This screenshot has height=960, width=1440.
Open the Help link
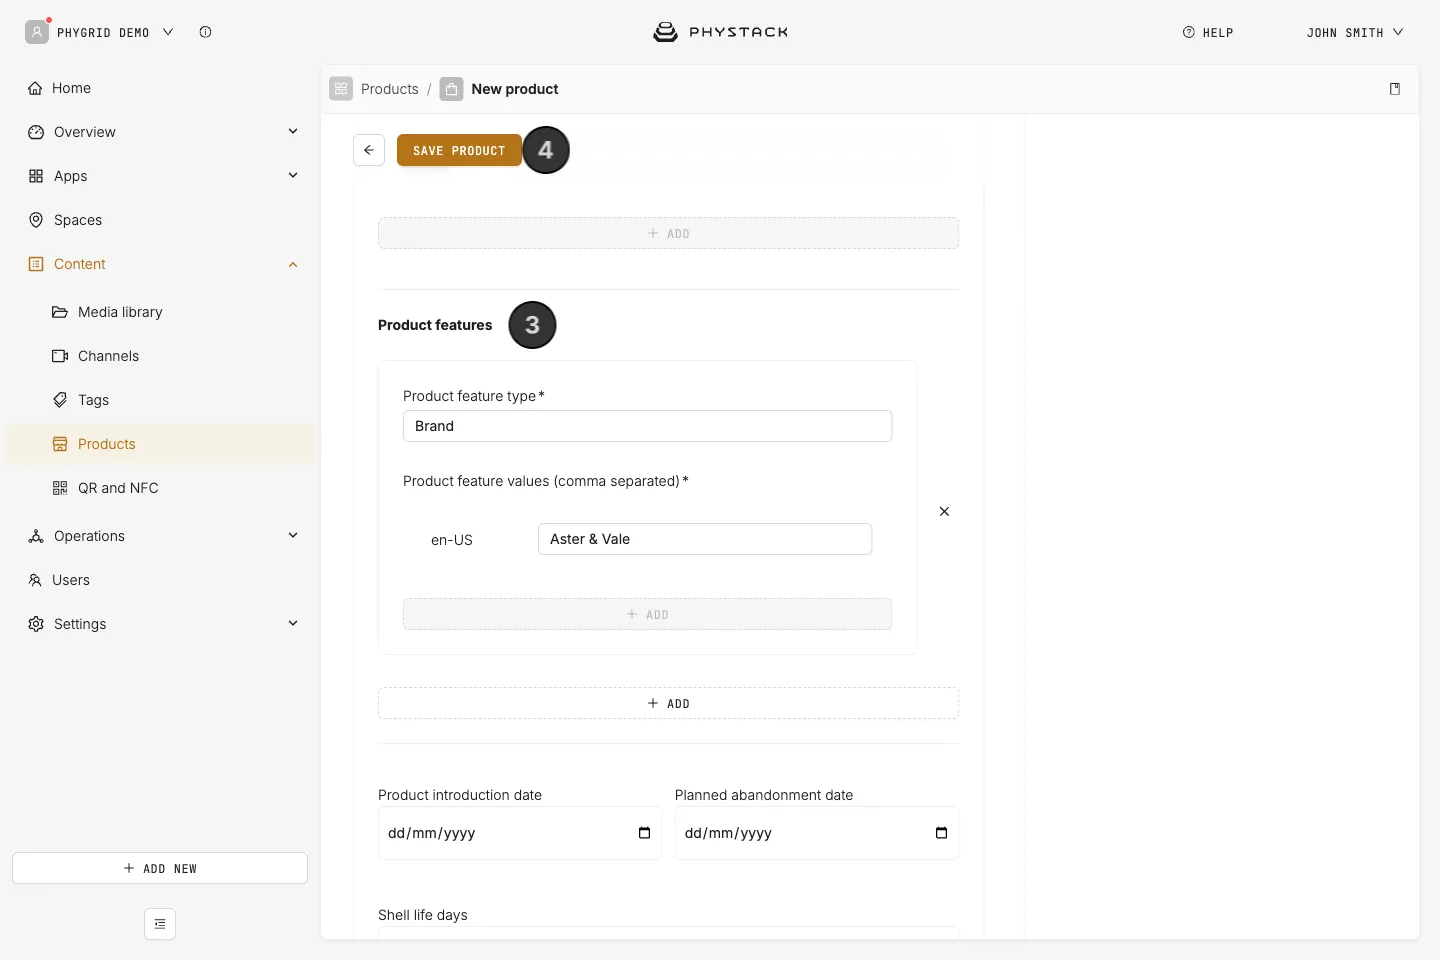click(x=1208, y=32)
